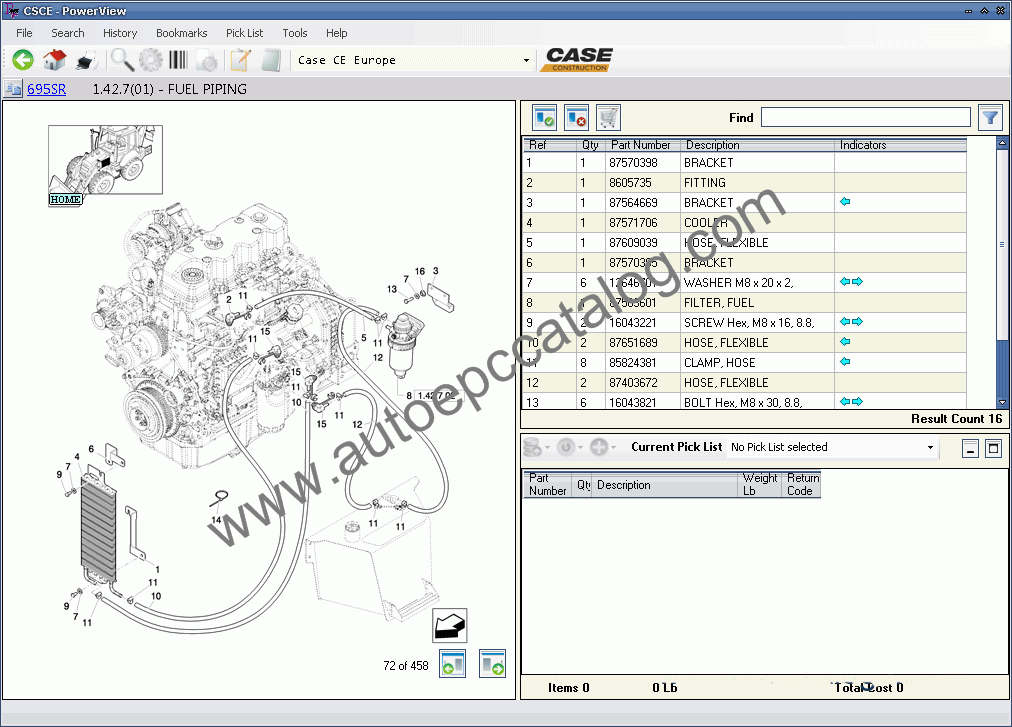The image size is (1012, 727).
Task: Open the notepad with pencil icon
Action: (240, 60)
